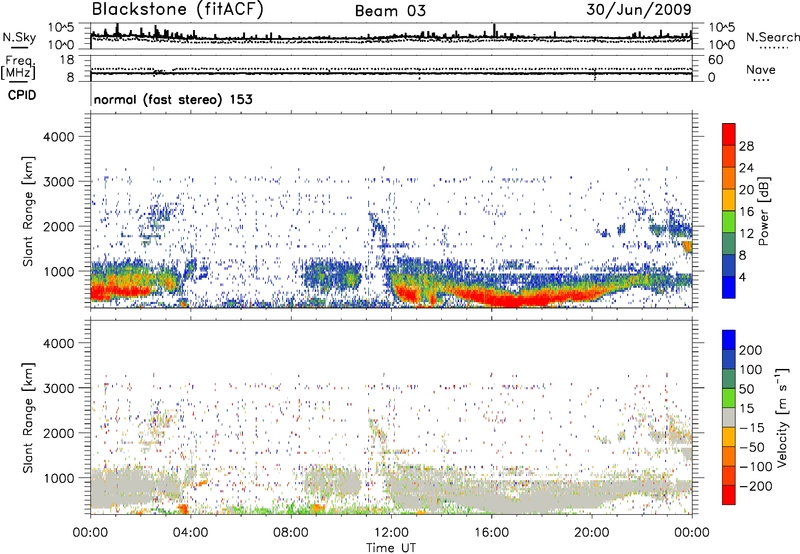Viewport: 800px width, 554px height.
Task: Click the 'normal (fast stereo) 153' text
Action: 173,99
